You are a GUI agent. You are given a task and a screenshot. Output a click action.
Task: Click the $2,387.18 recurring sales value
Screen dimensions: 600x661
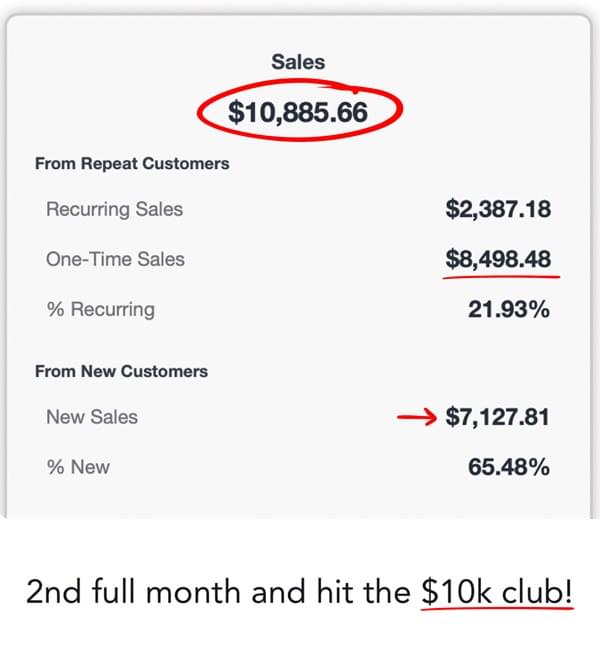[498, 210]
